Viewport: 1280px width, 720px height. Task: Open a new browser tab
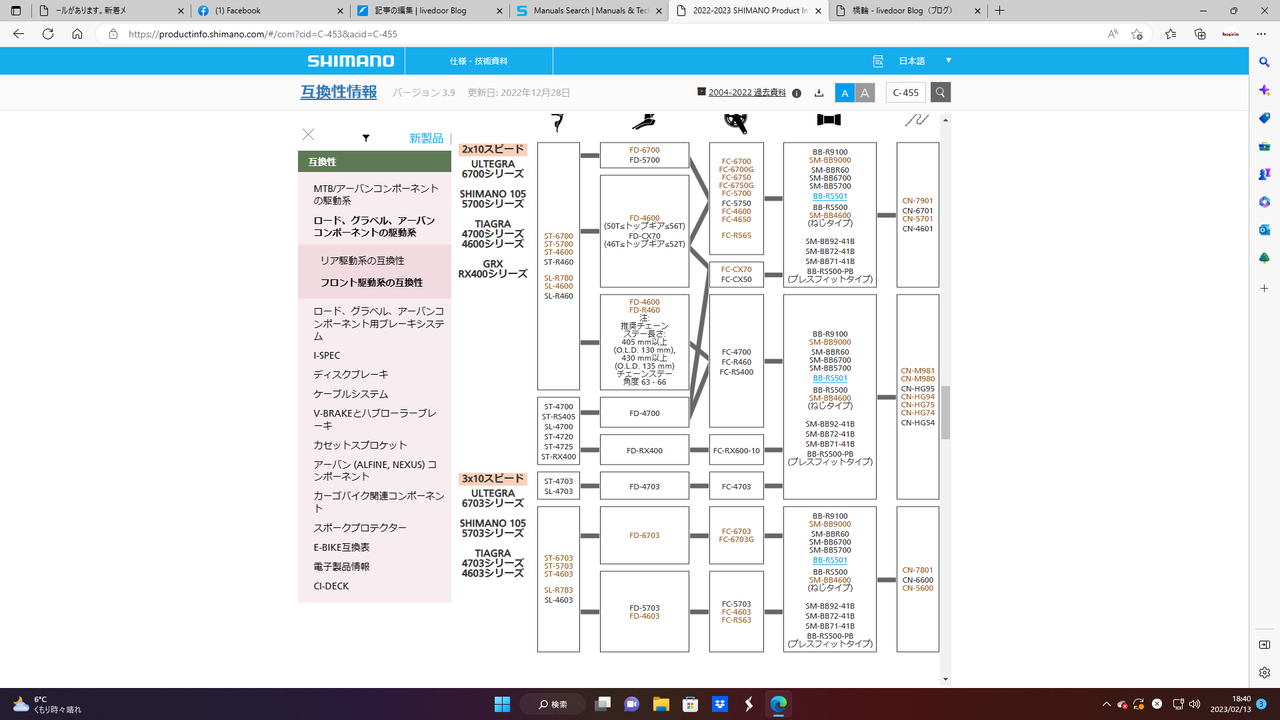click(x=999, y=11)
